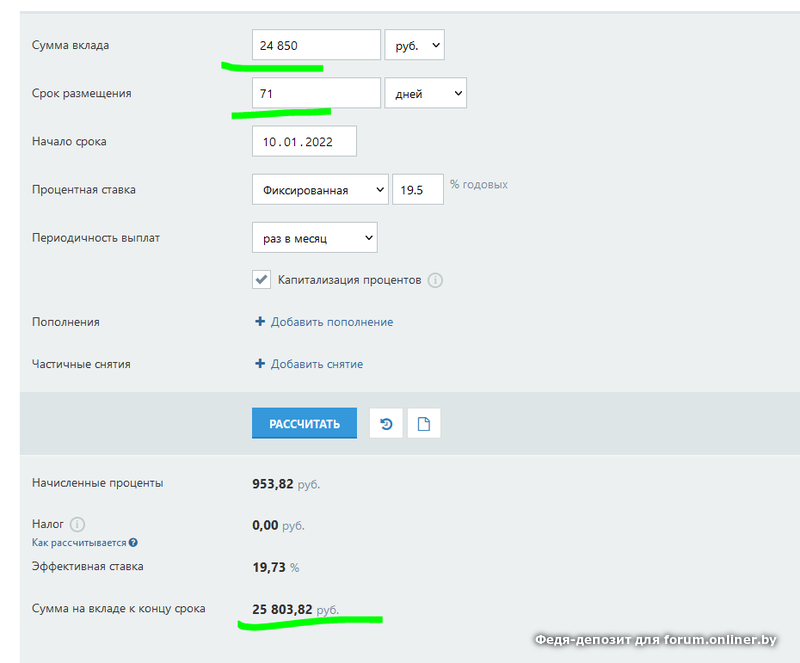The width and height of the screenshot is (800, 663).
Task: Click the Периодичность выплат label
Action: click(96, 238)
